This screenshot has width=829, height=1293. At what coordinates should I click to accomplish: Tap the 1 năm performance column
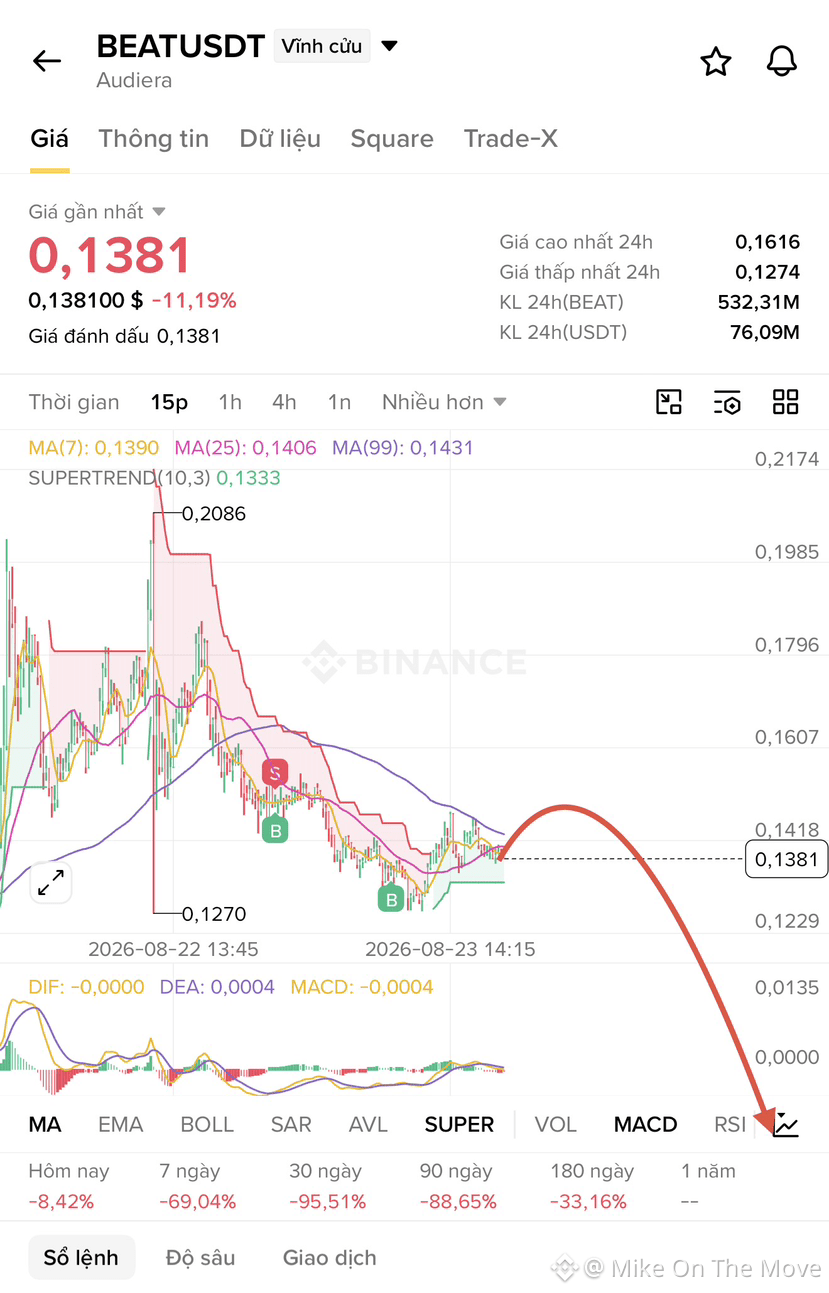708,1186
